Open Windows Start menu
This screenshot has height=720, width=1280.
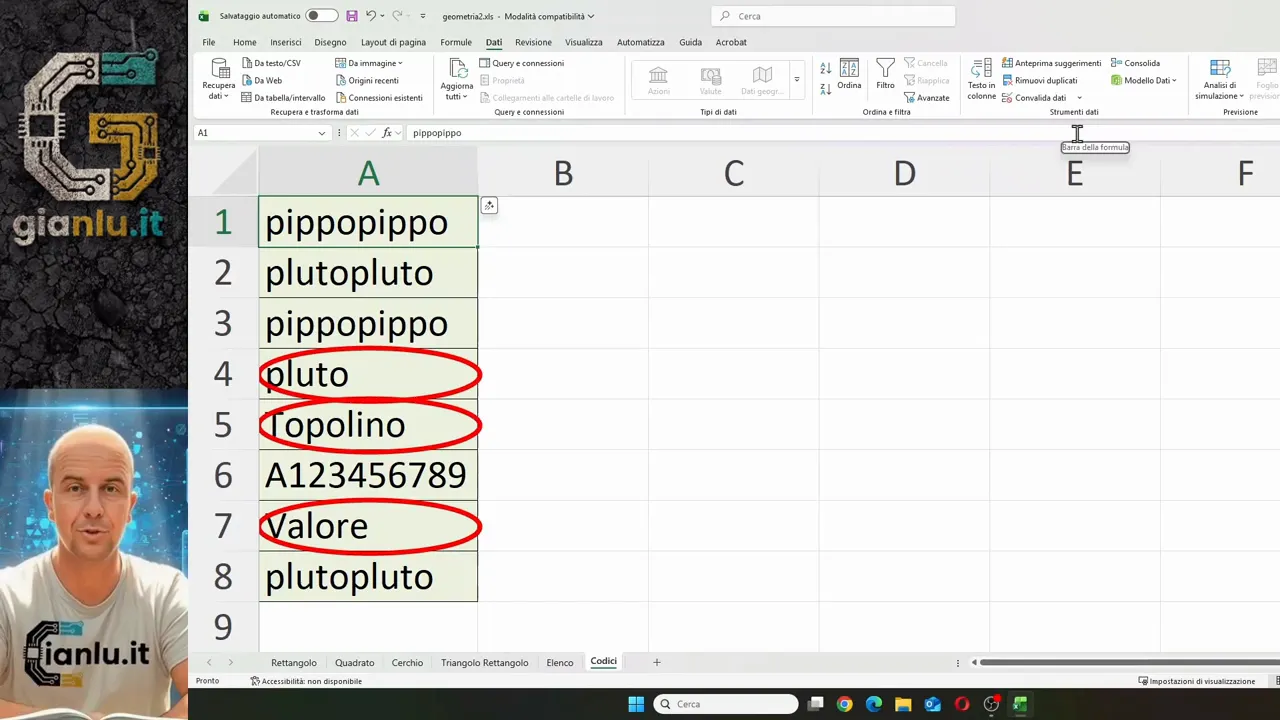click(636, 704)
